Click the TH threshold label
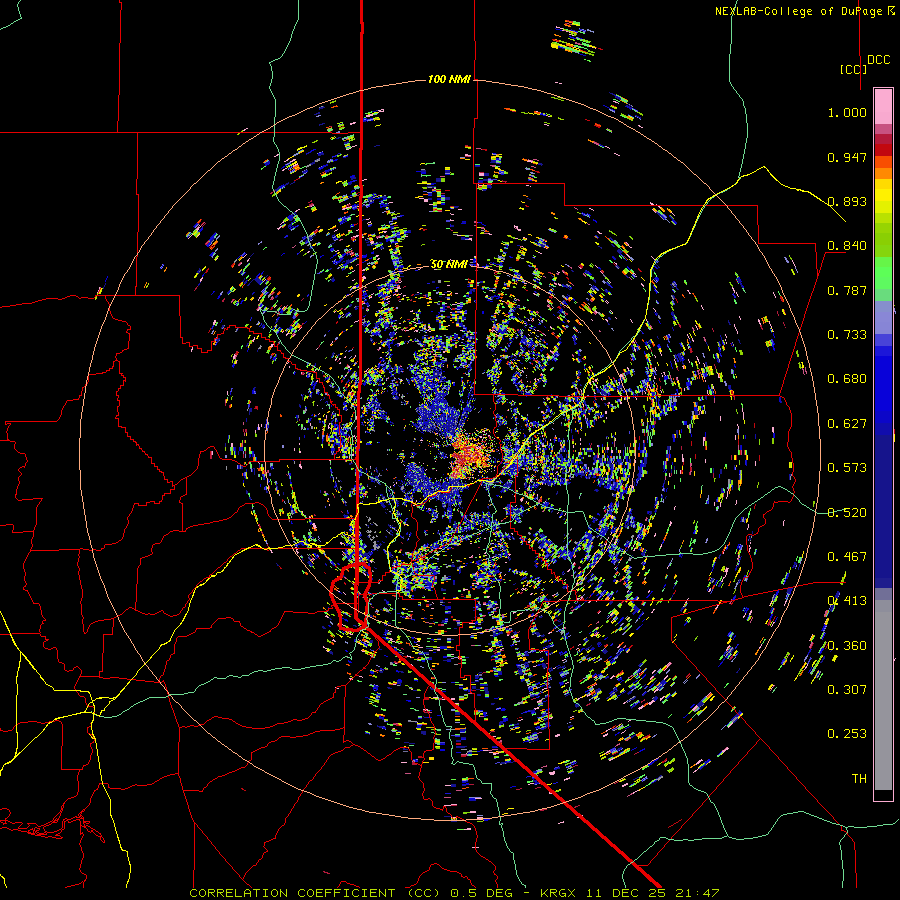Image resolution: width=900 pixels, height=900 pixels. 859,779
